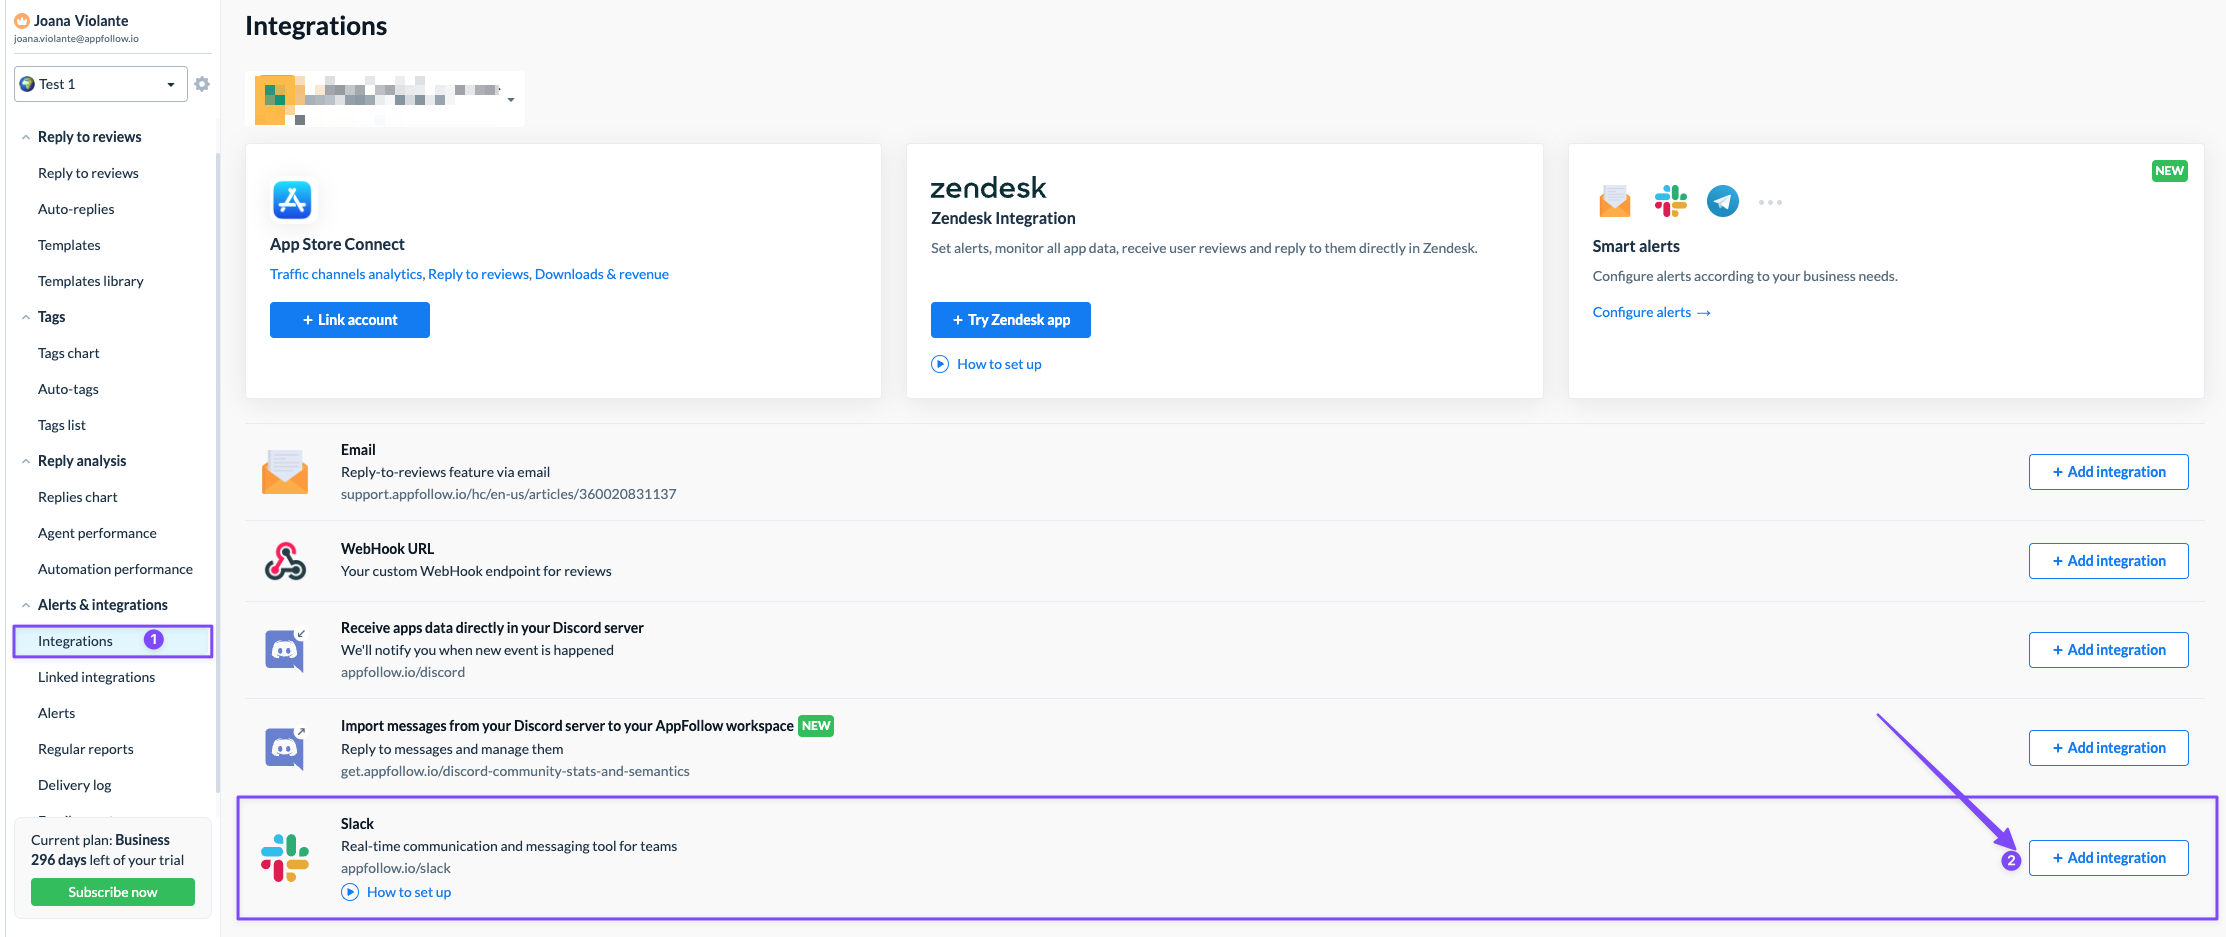2226x937 pixels.
Task: Collapse the Reply to reviews section
Action: pos(26,137)
